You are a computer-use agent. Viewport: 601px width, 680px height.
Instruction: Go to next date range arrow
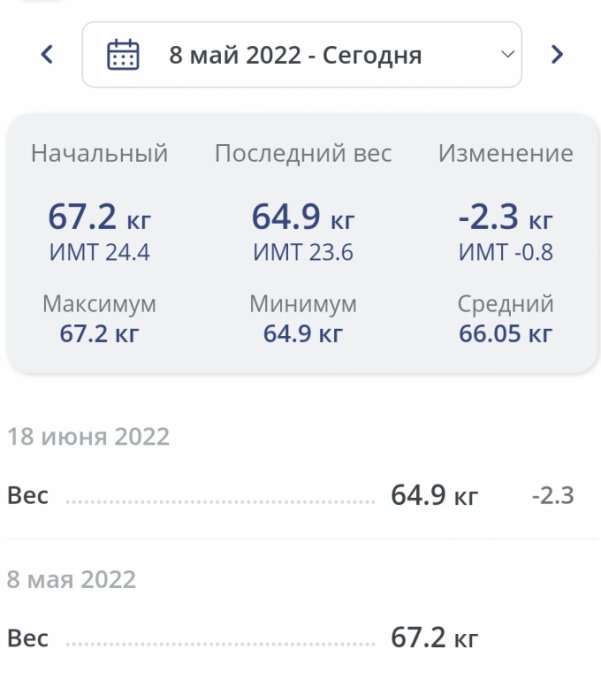(x=557, y=55)
